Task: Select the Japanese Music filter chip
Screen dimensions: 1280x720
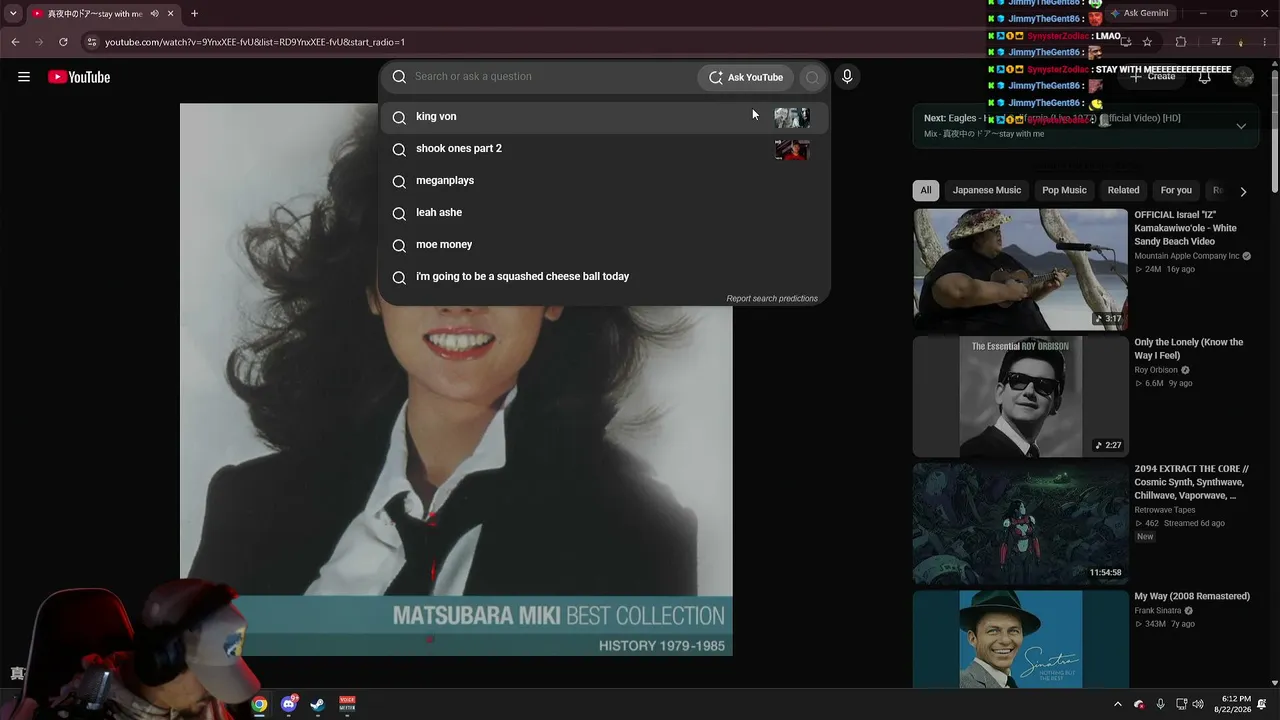Action: click(x=987, y=190)
